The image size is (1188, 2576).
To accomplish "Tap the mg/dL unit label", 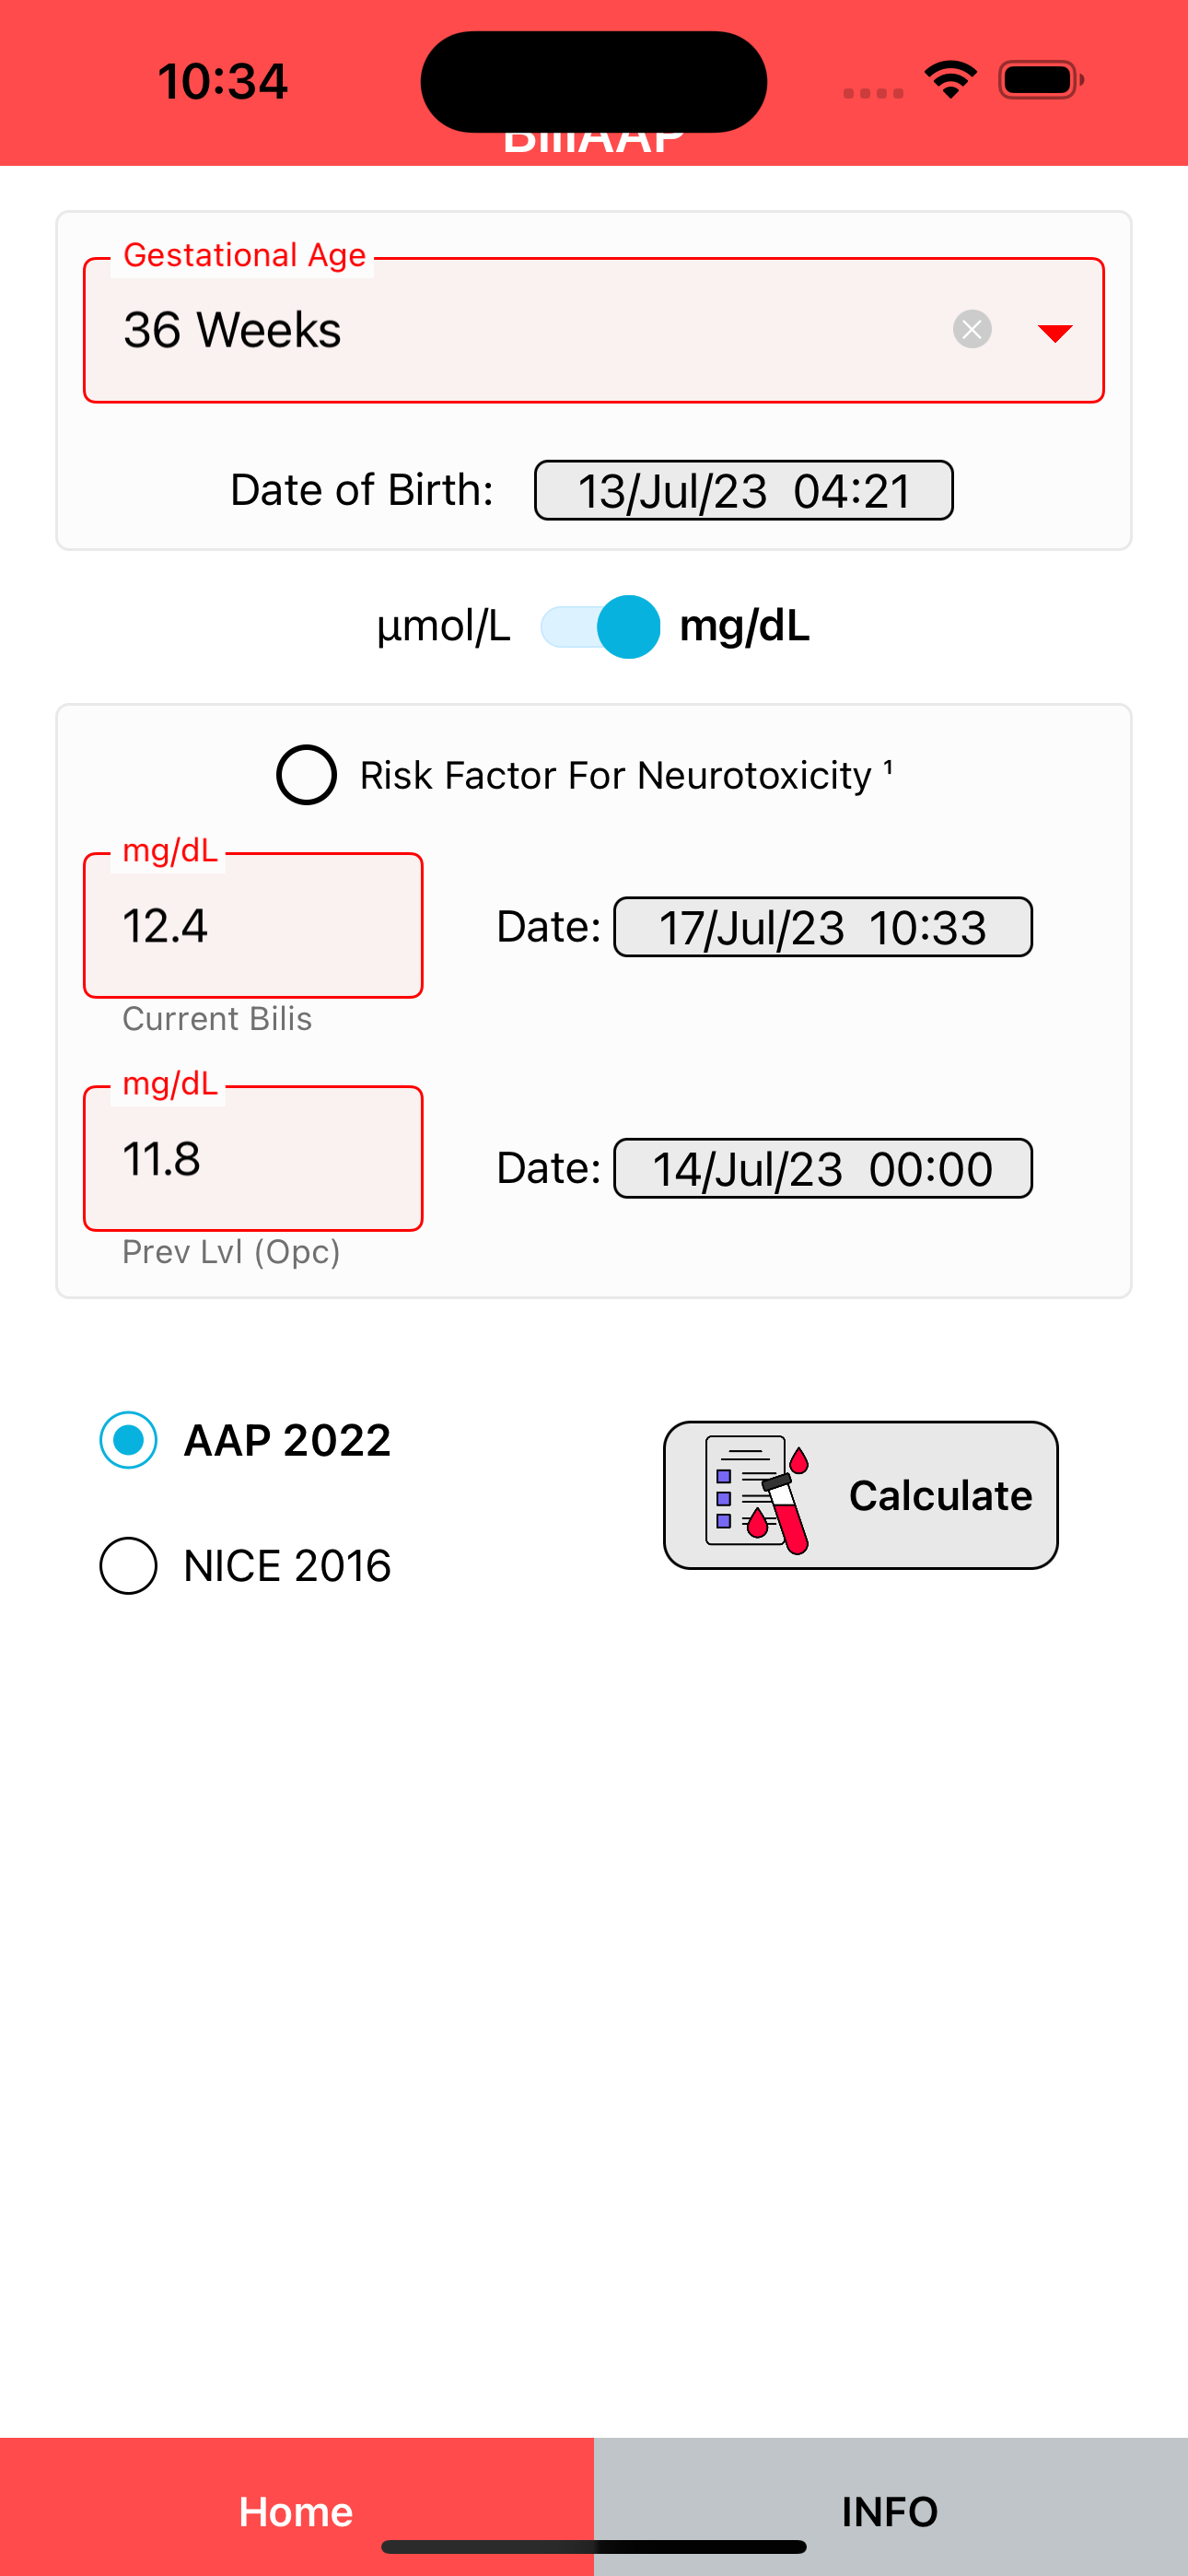I will click(x=744, y=626).
